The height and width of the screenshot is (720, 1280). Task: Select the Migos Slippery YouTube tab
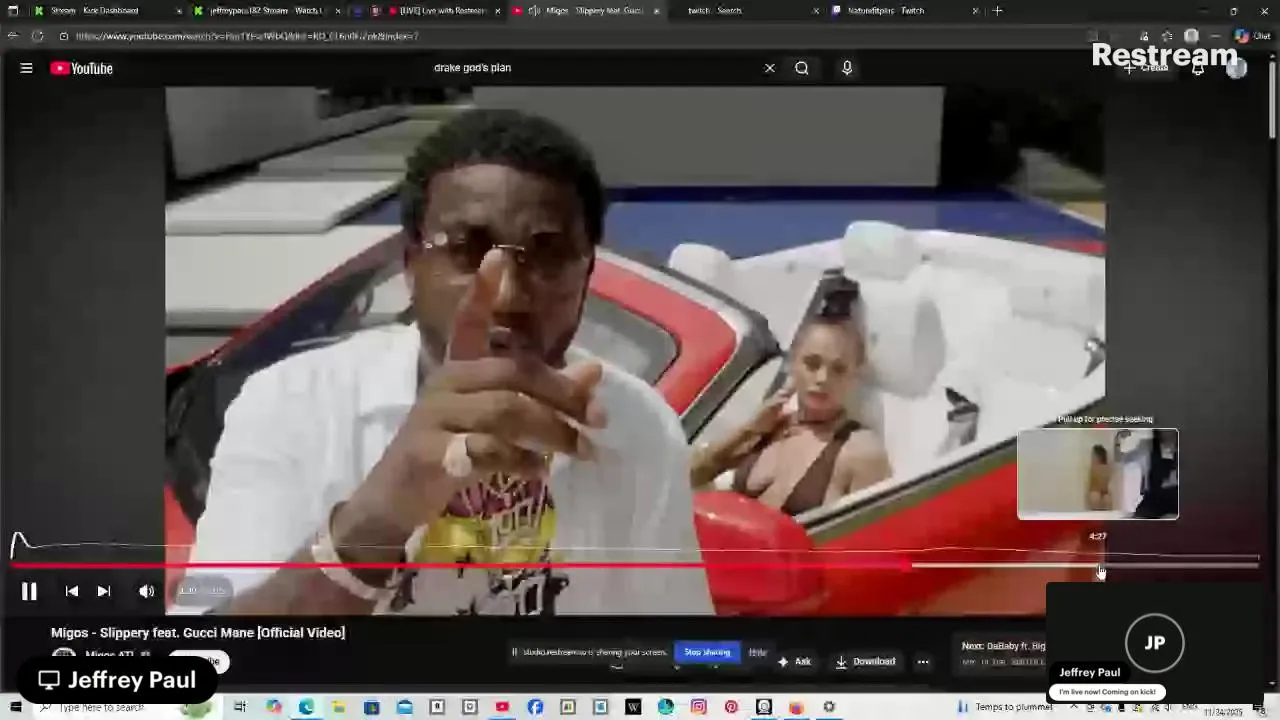[585, 11]
